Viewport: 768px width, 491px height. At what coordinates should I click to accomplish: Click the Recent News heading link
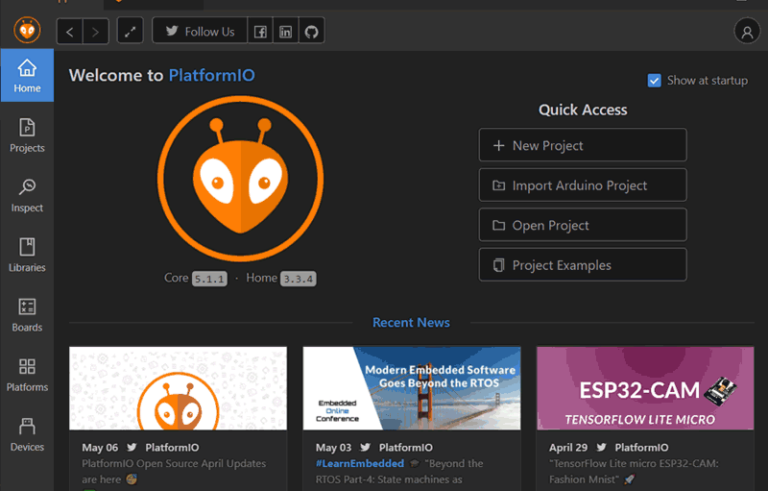pos(411,322)
